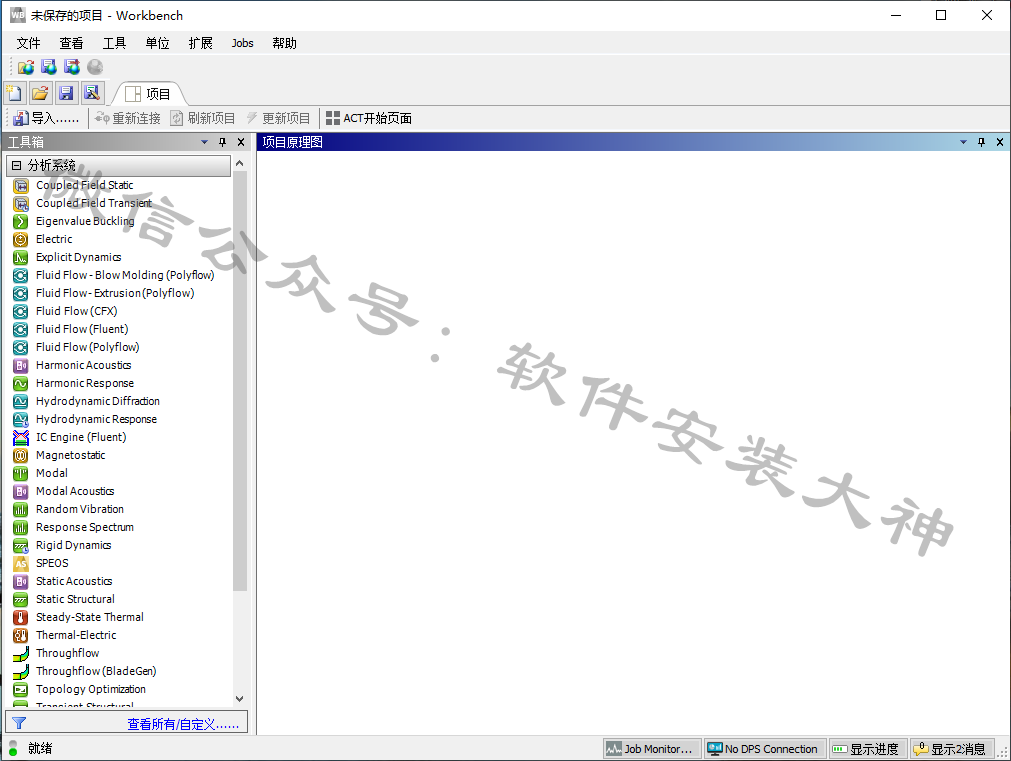
Task: Open the 文件 menu
Action: coord(28,43)
